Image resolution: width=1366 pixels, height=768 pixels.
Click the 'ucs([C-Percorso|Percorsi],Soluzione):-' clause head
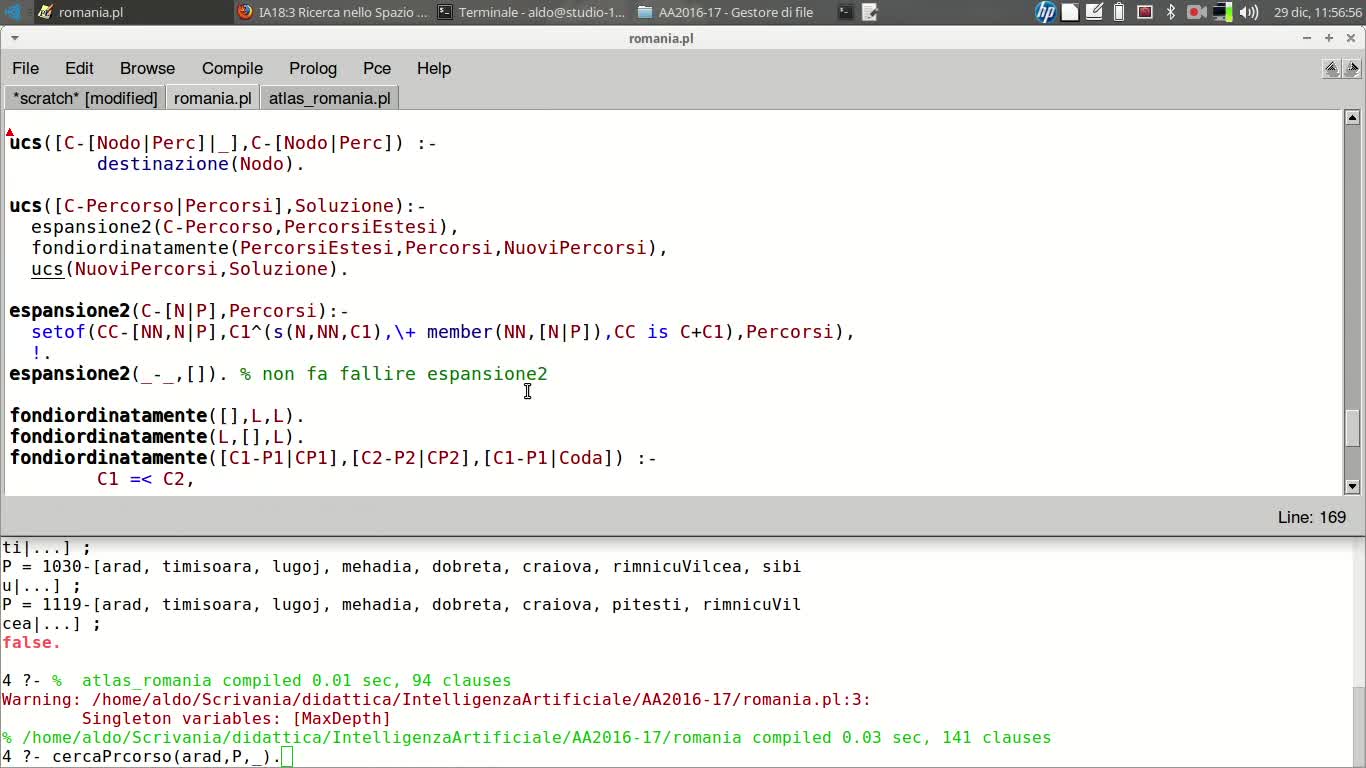point(218,206)
